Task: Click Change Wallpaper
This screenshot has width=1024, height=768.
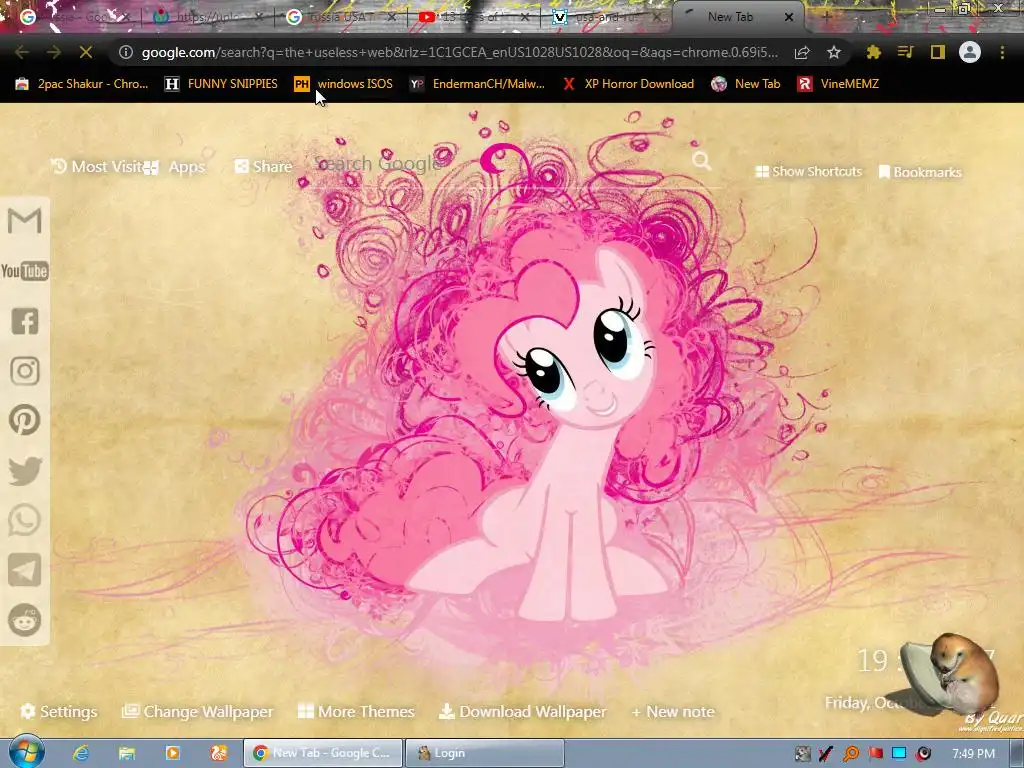Action: click(198, 711)
